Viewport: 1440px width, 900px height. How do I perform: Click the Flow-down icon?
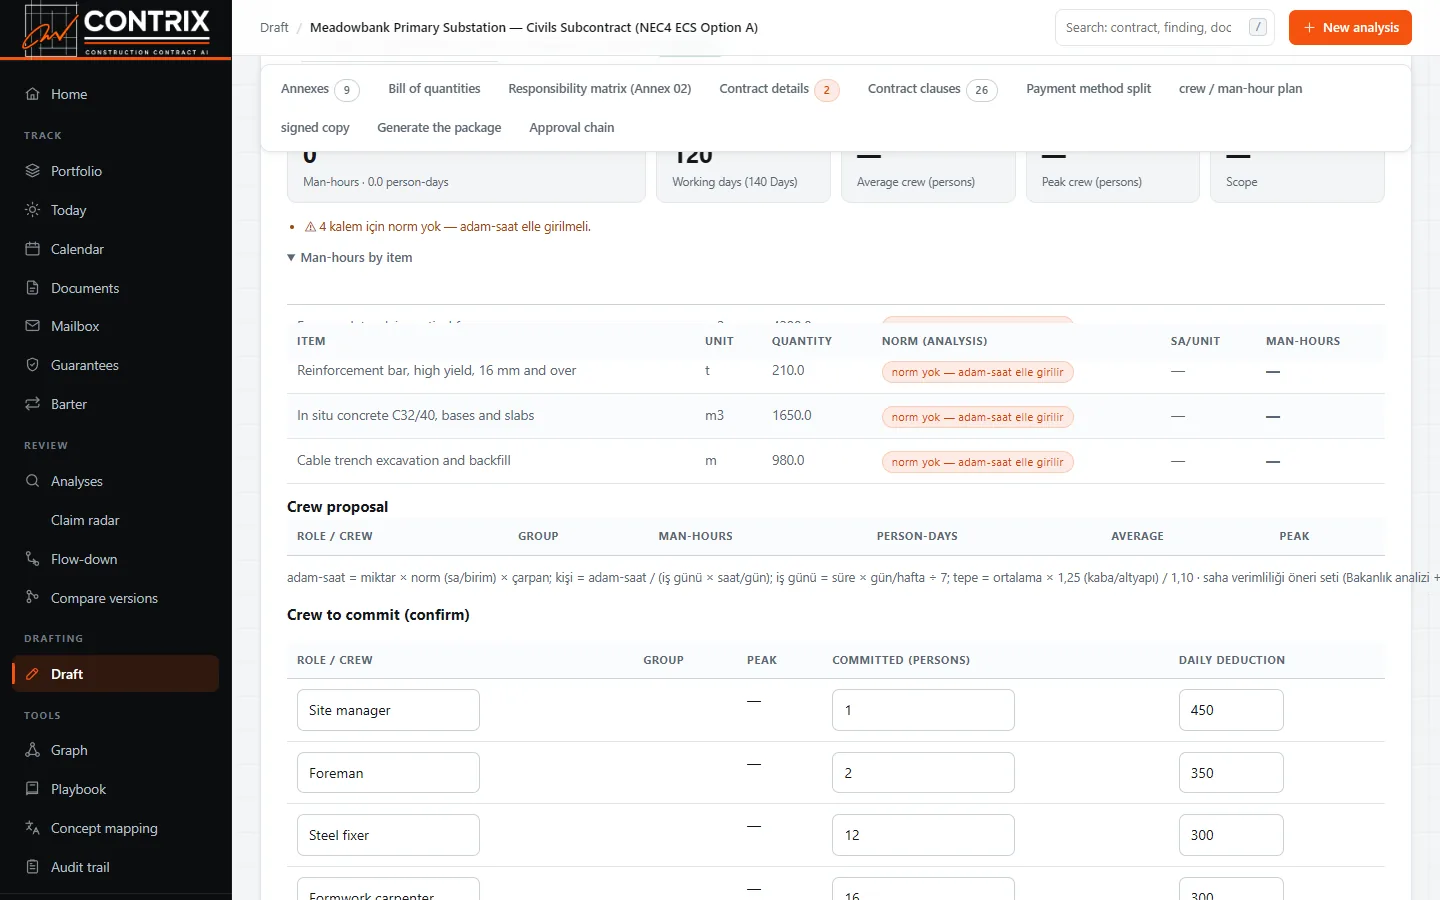point(32,559)
